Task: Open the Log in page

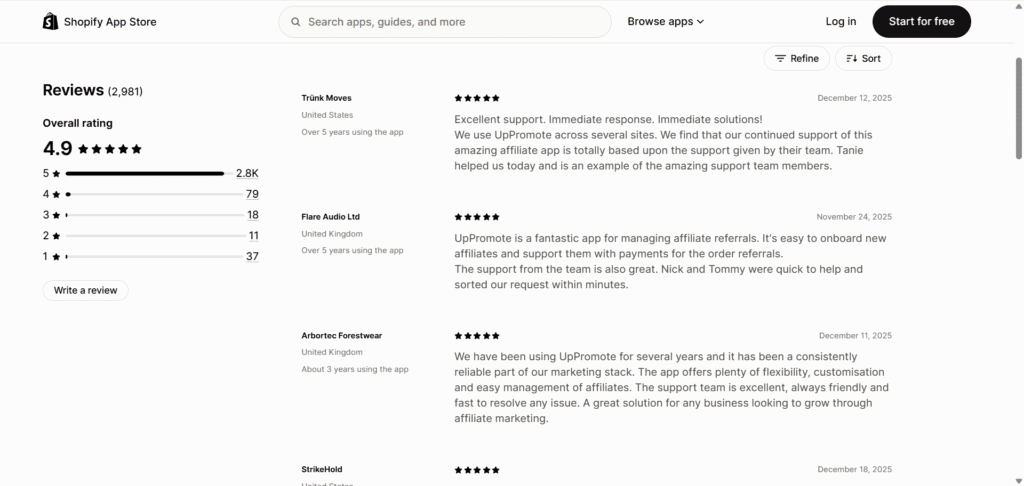Action: point(841,21)
